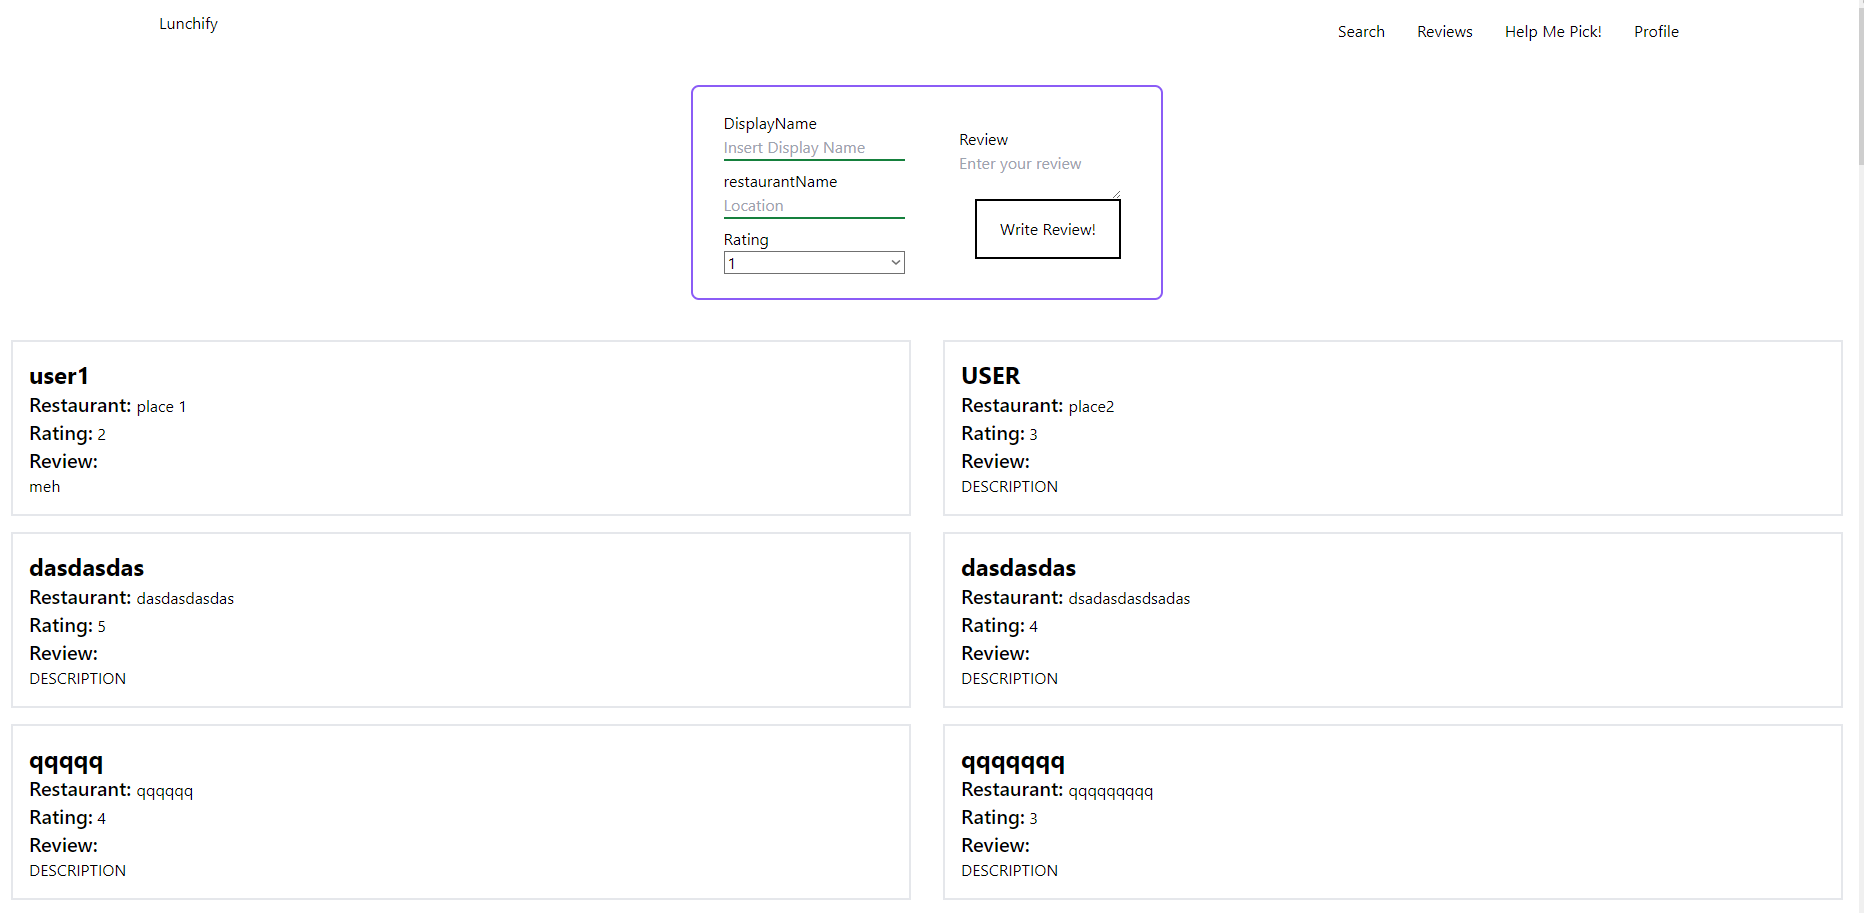Open Help Me Pick! page
The width and height of the screenshot is (1864, 913).
(1553, 32)
